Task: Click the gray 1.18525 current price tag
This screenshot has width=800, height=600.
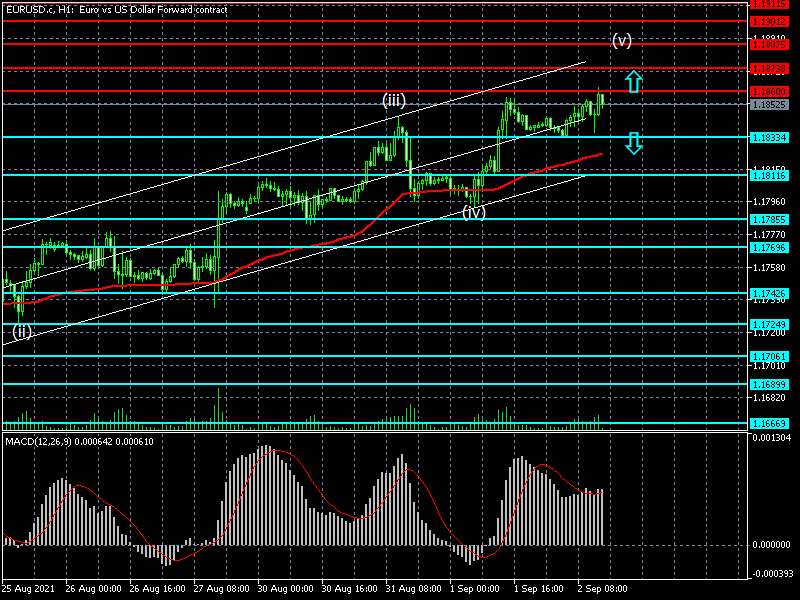Action: (x=773, y=104)
